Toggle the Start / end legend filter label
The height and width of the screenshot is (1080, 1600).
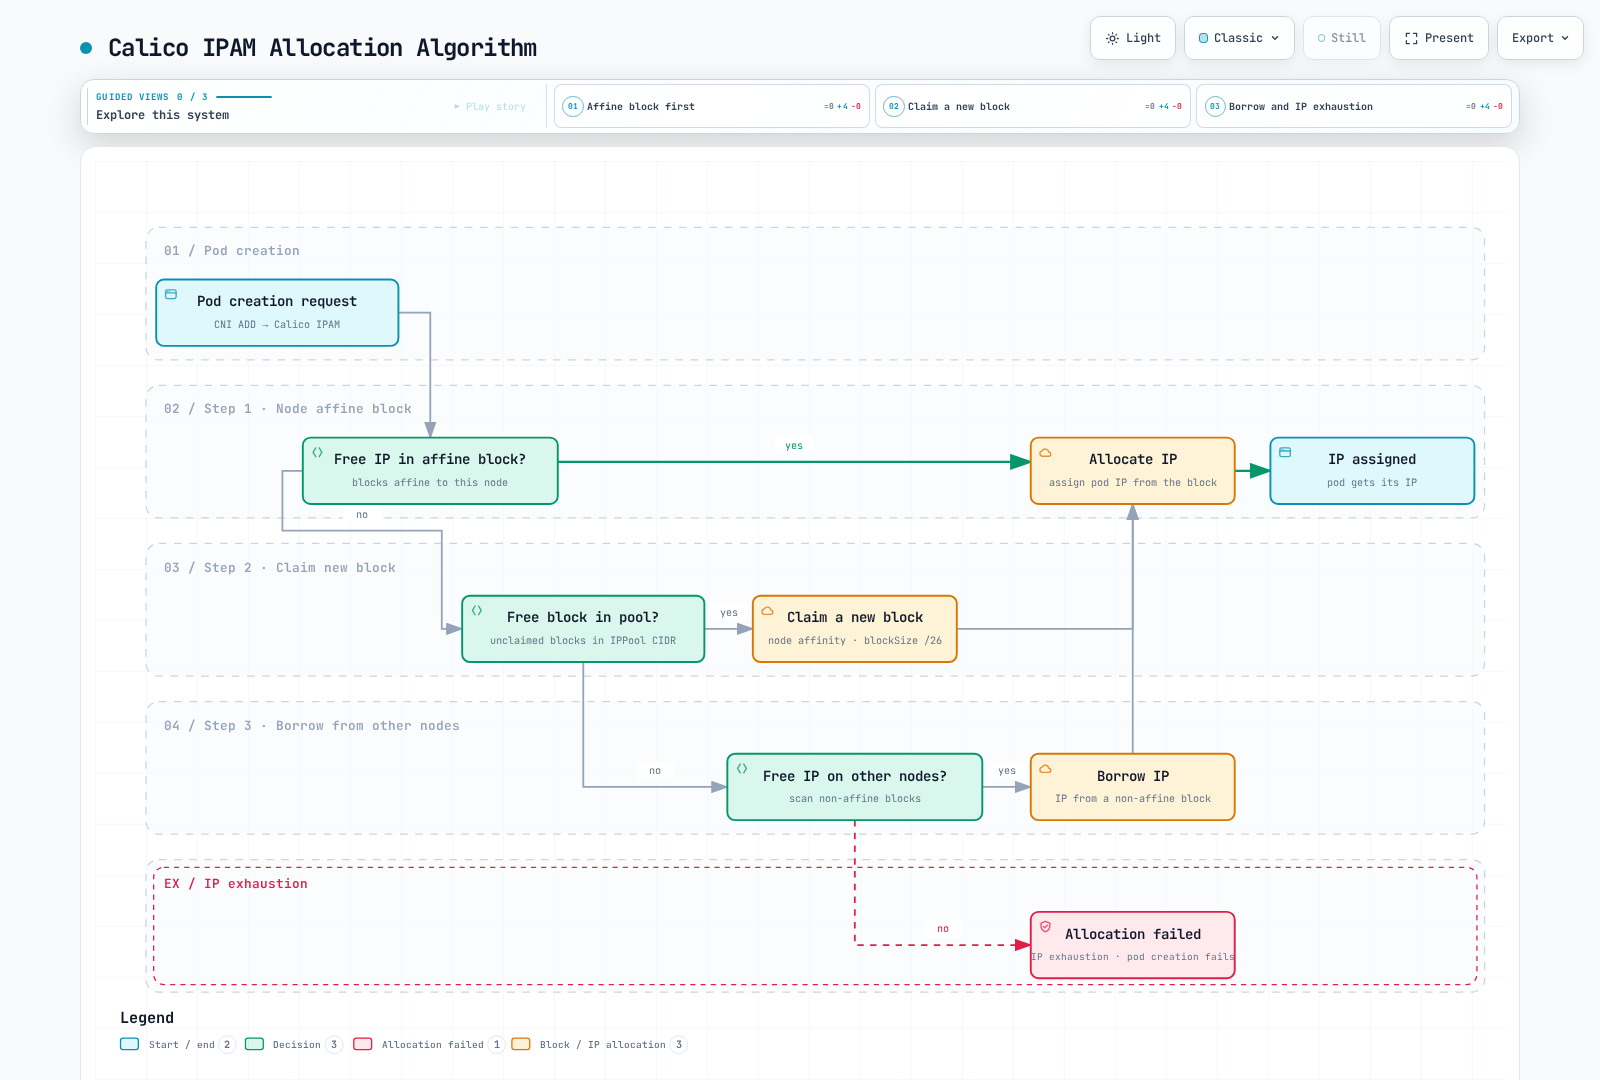point(182,1045)
